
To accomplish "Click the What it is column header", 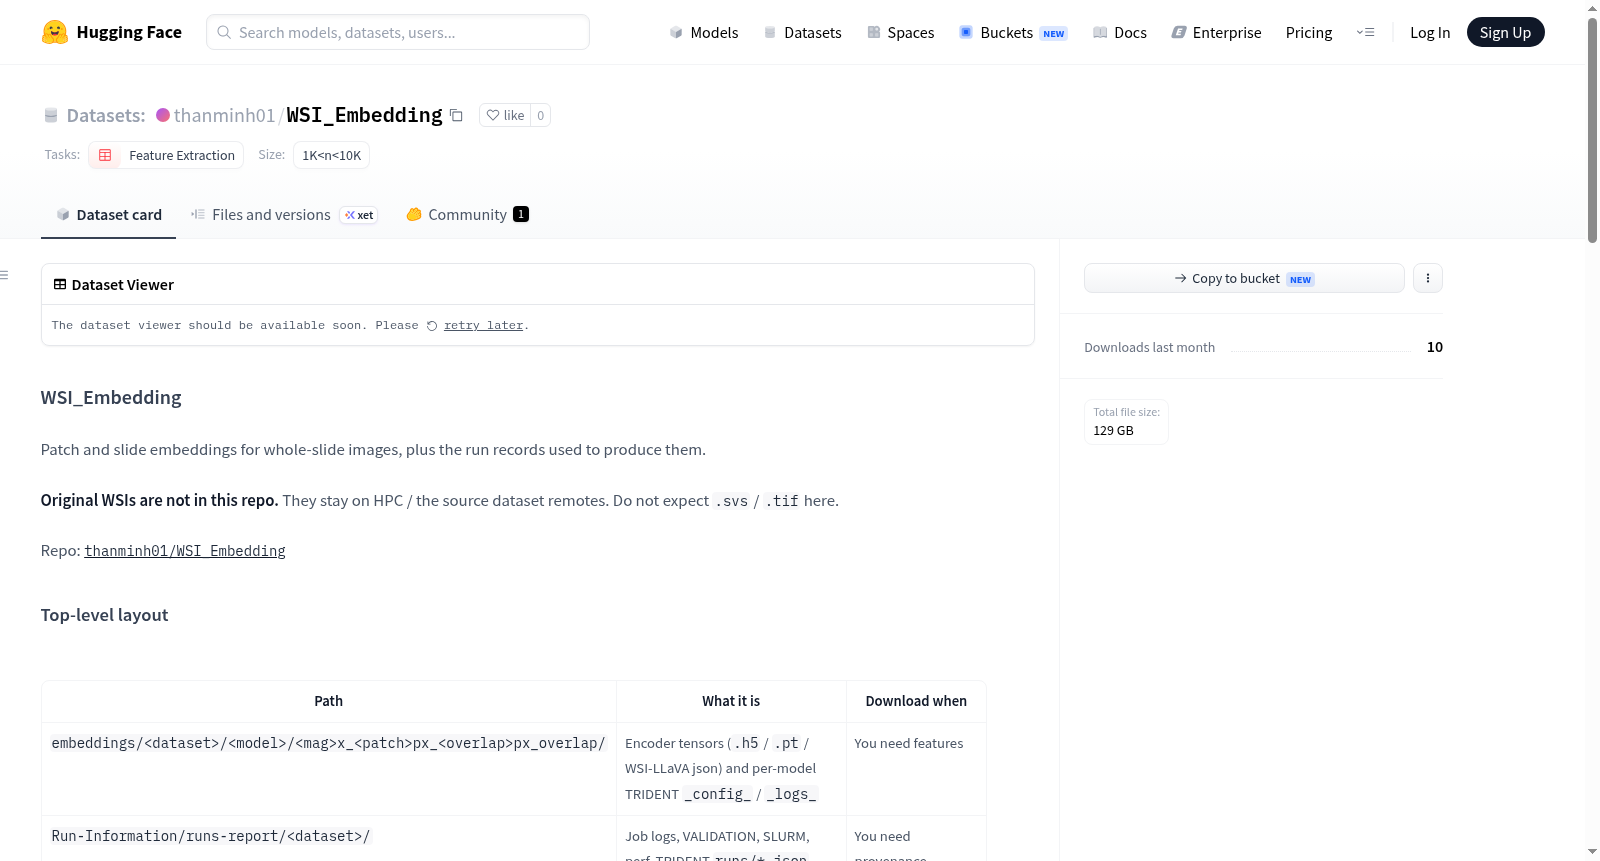I will point(731,701).
